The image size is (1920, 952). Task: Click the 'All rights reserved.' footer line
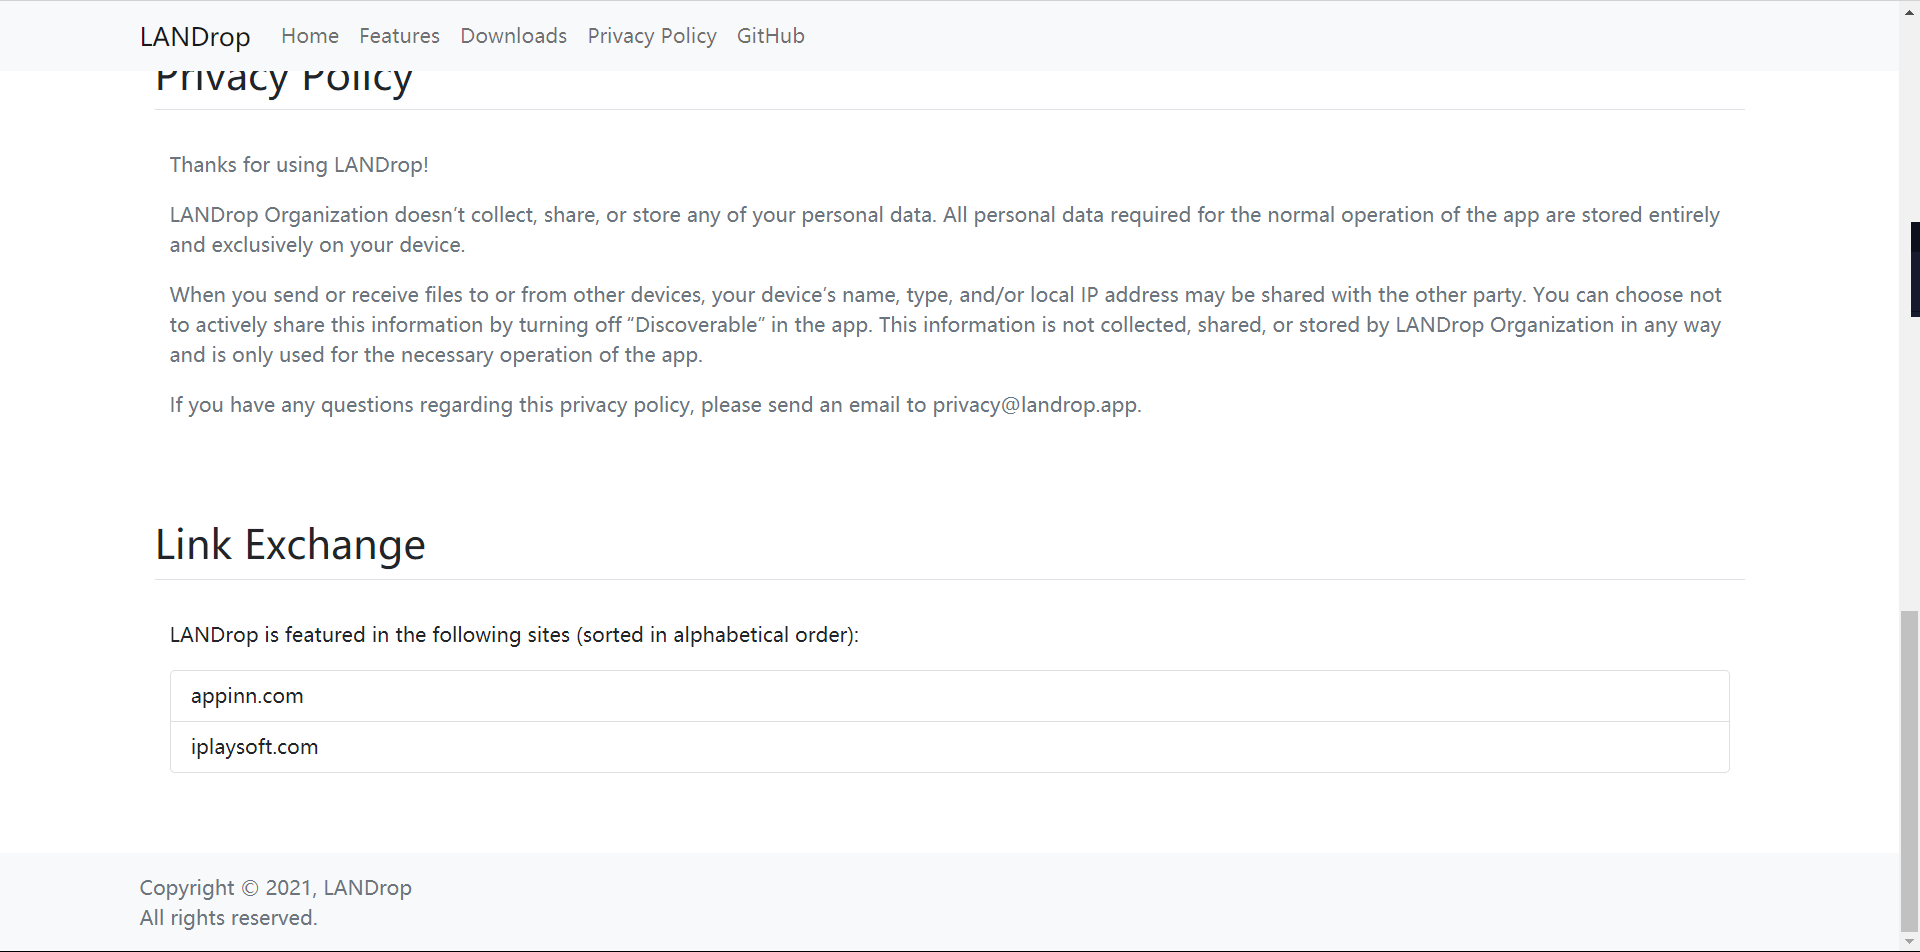pyautogui.click(x=228, y=918)
